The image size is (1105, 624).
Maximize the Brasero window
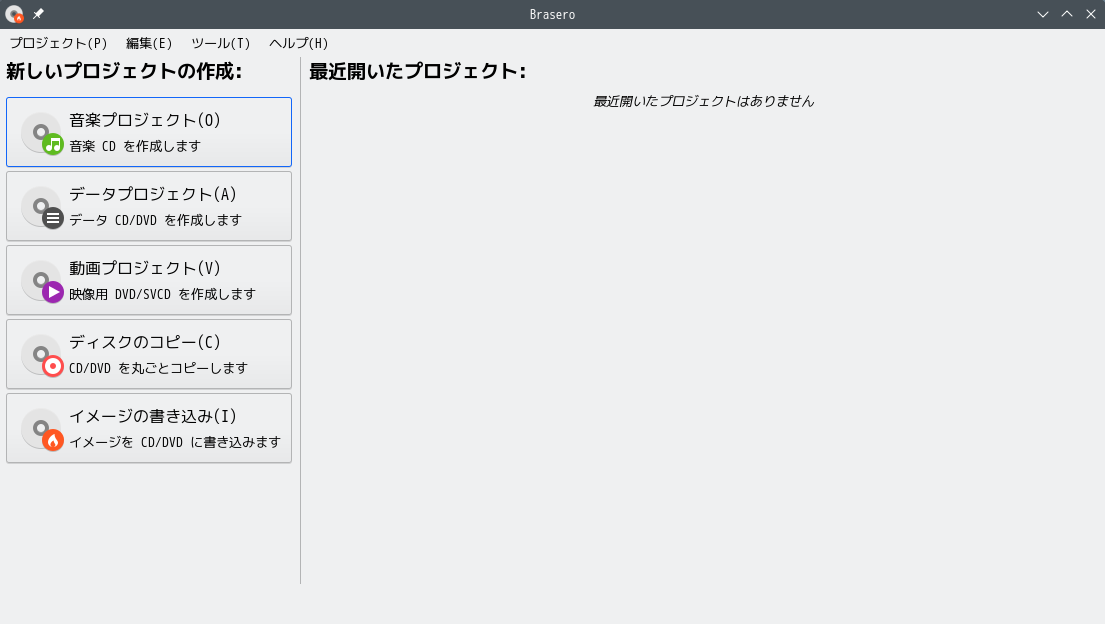[x=1067, y=14]
